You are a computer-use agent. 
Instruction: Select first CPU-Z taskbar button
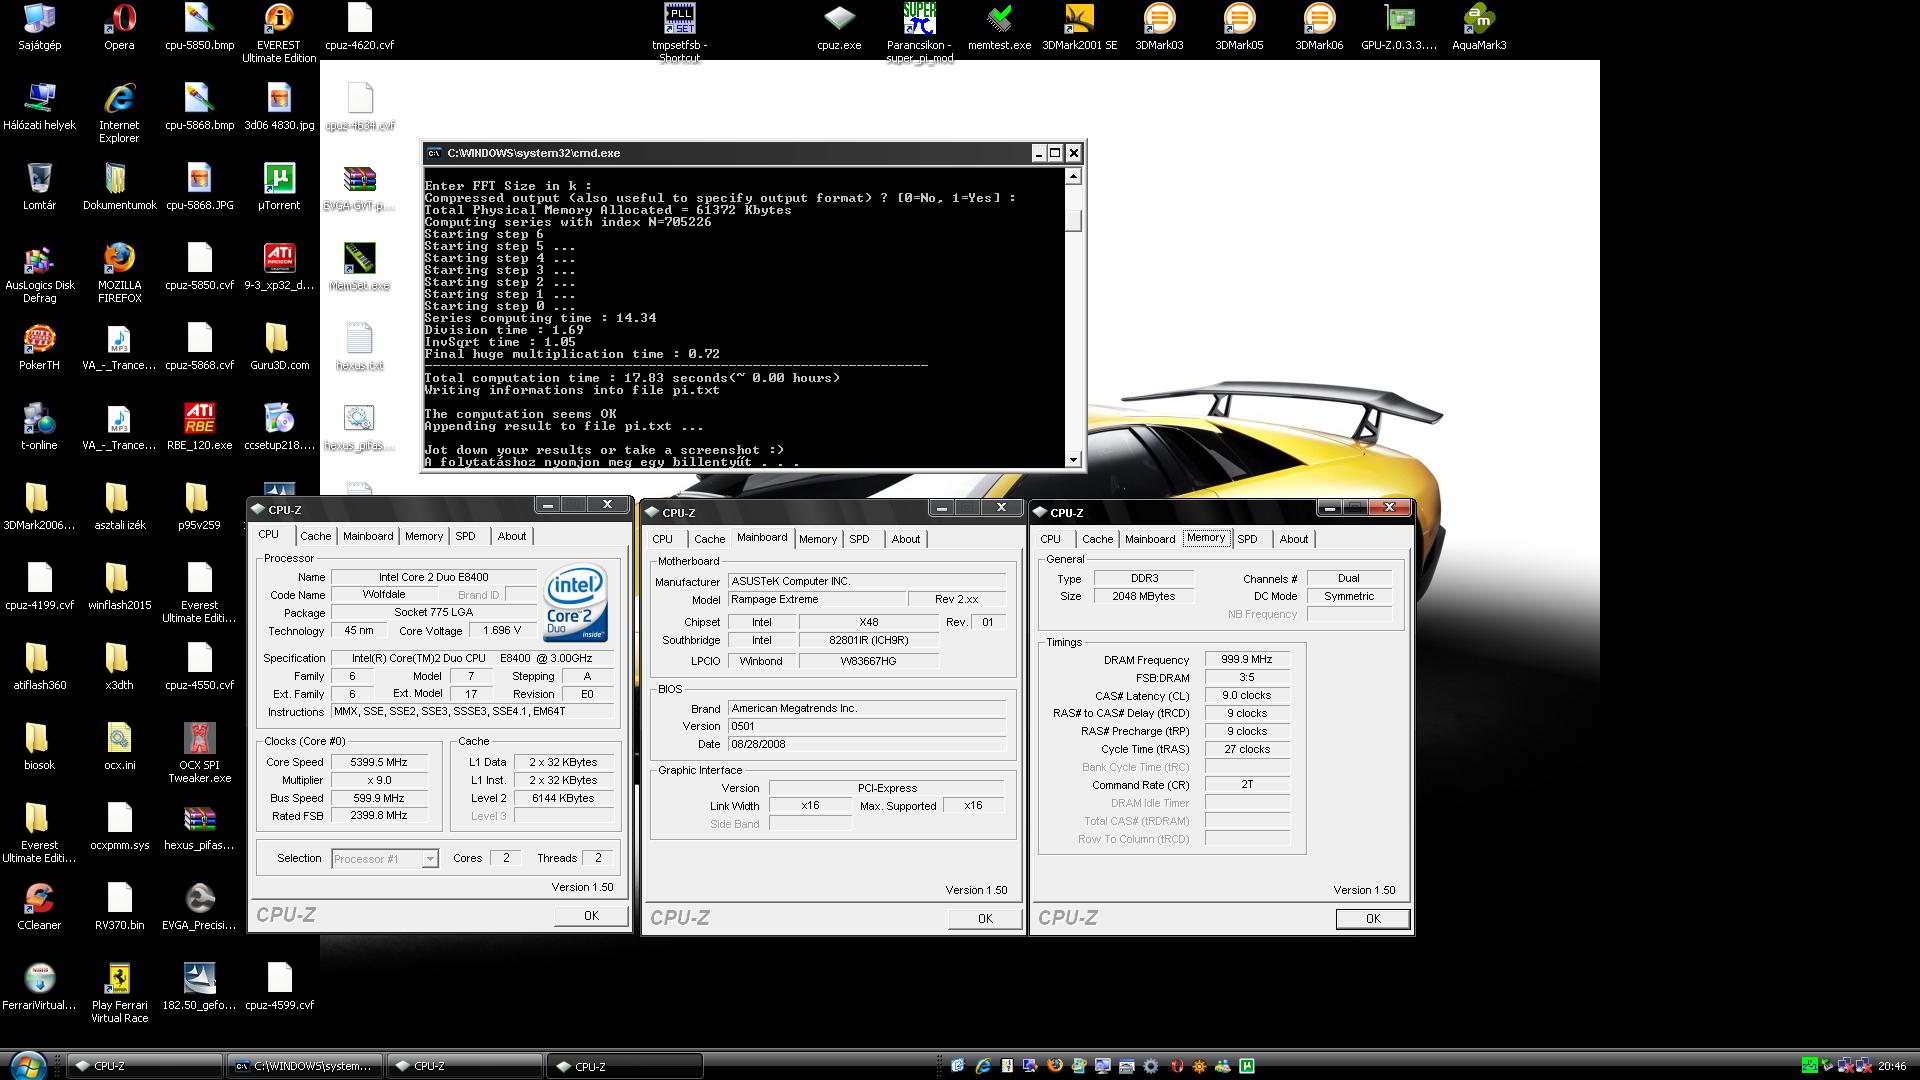[x=145, y=1066]
